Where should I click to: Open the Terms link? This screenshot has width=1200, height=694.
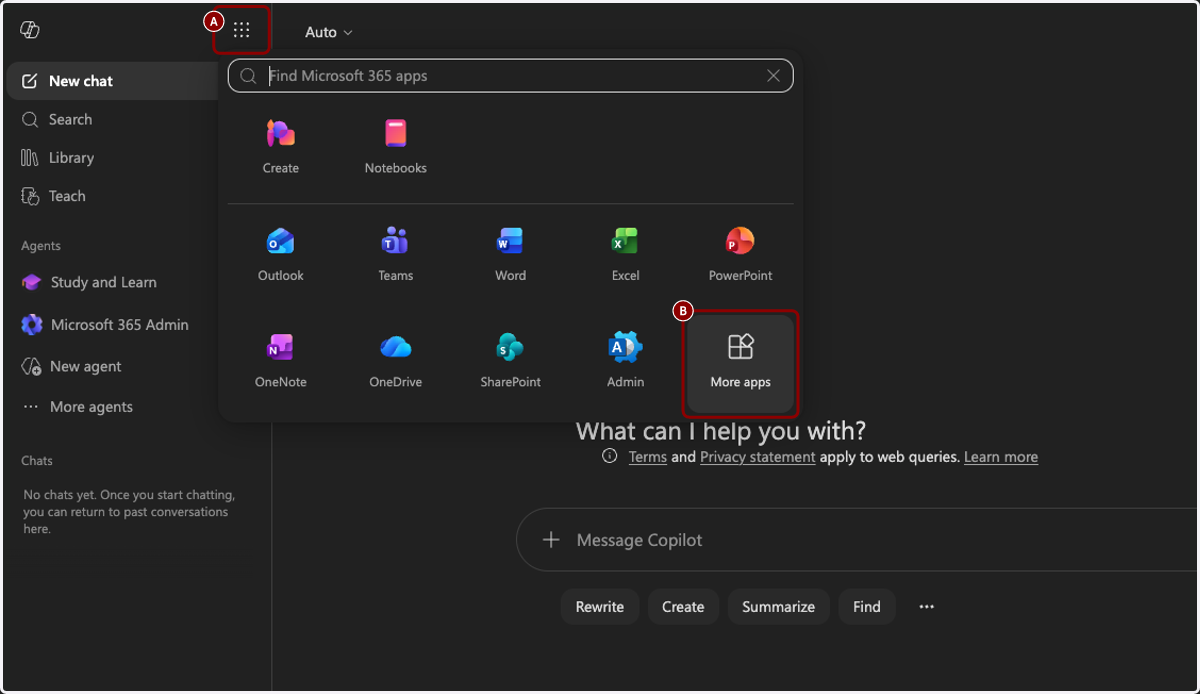648,457
